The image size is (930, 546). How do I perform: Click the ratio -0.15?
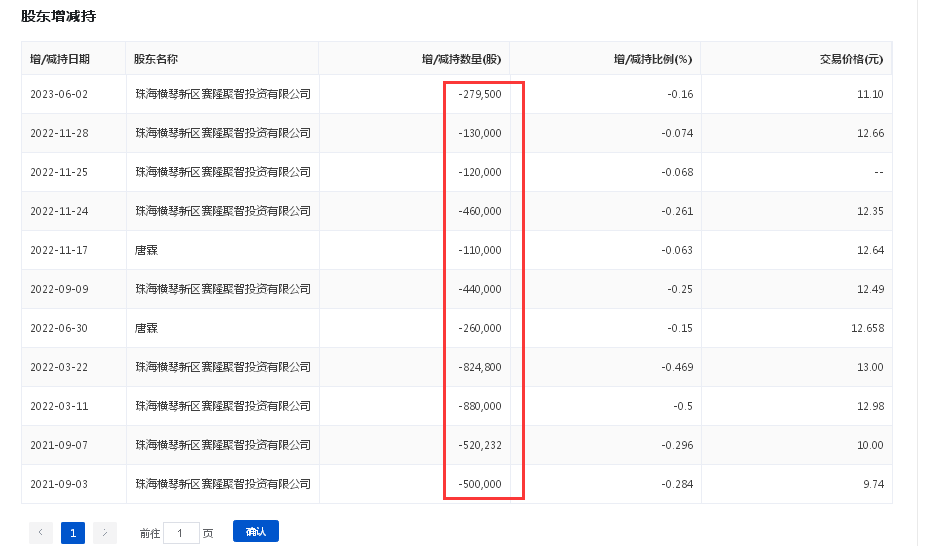coord(680,328)
